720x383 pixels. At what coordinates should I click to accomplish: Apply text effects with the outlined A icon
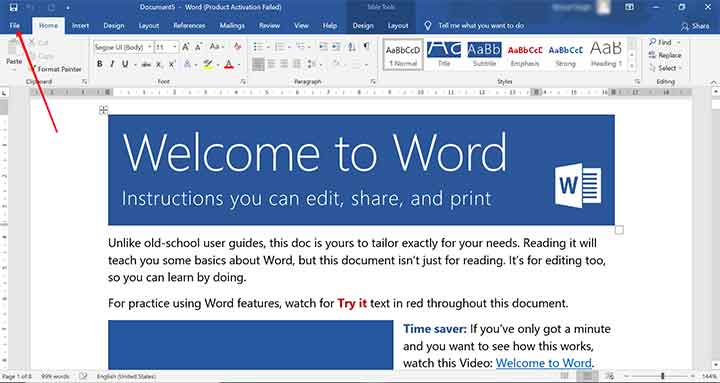187,64
